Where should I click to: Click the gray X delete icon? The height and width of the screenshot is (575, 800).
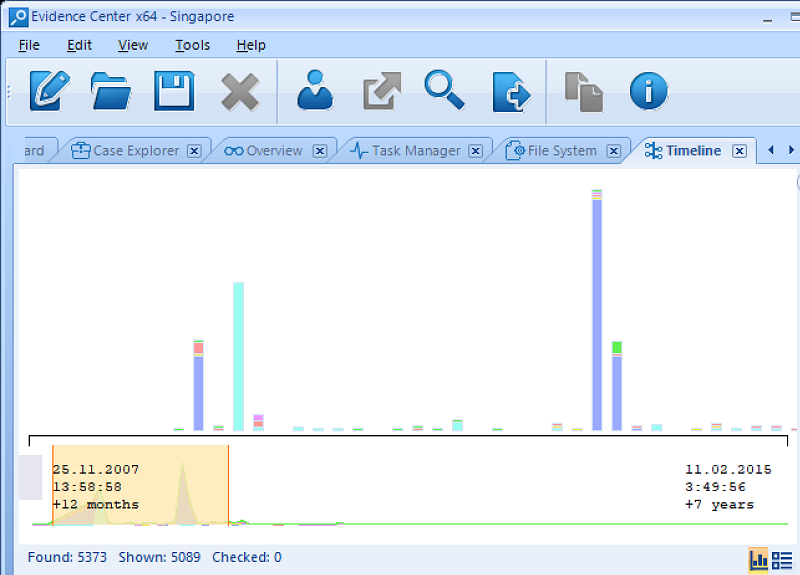point(240,92)
